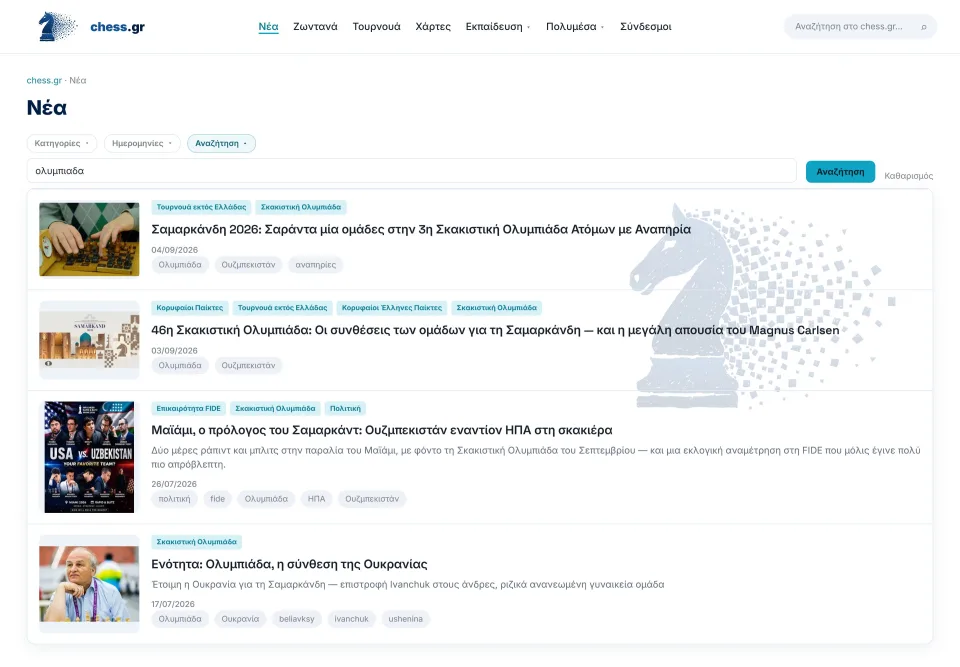Open the Εκπαίδευση navigation dropdown

[x=498, y=27]
